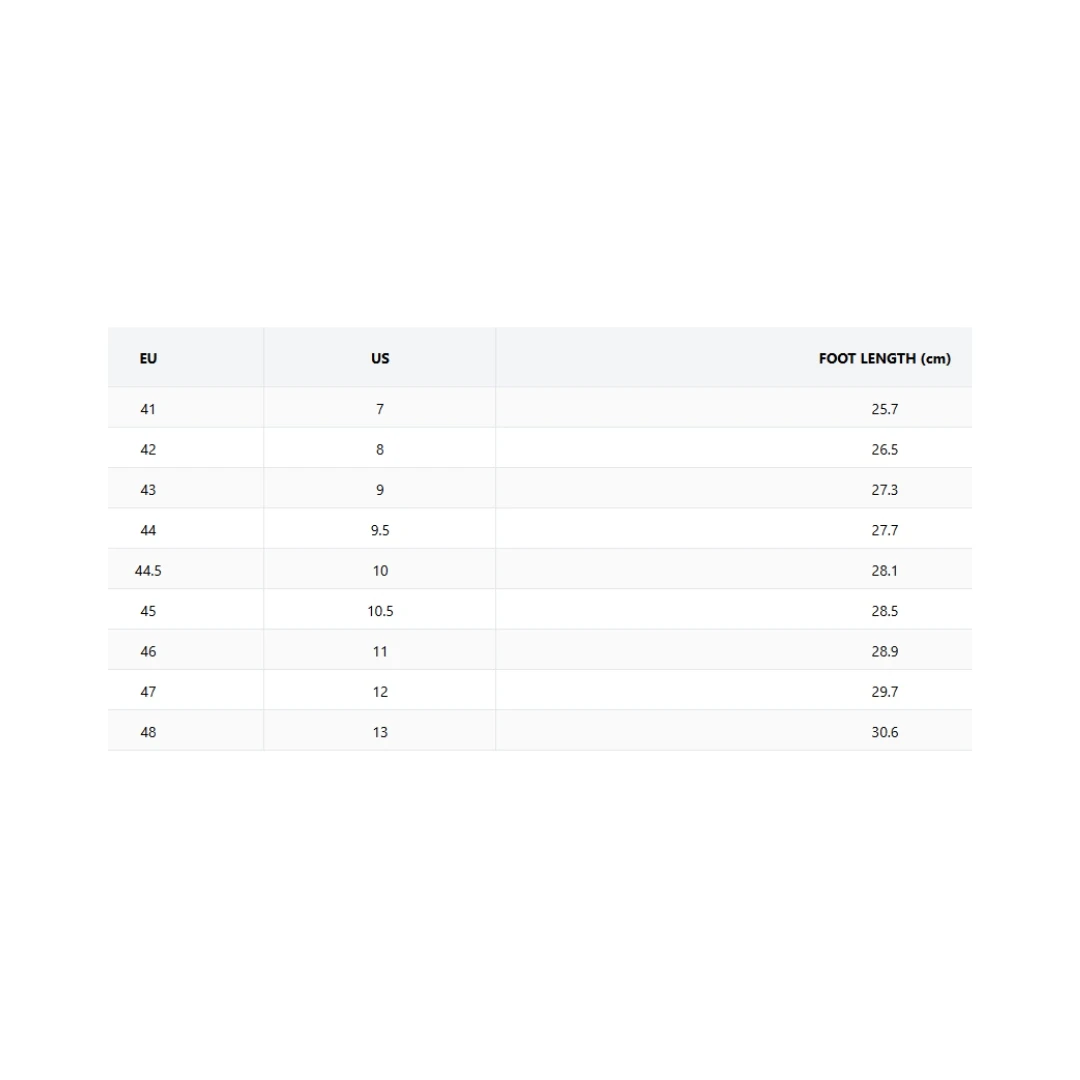Select foot length 26.5 value
The height and width of the screenshot is (1080, 1080).
884,450
